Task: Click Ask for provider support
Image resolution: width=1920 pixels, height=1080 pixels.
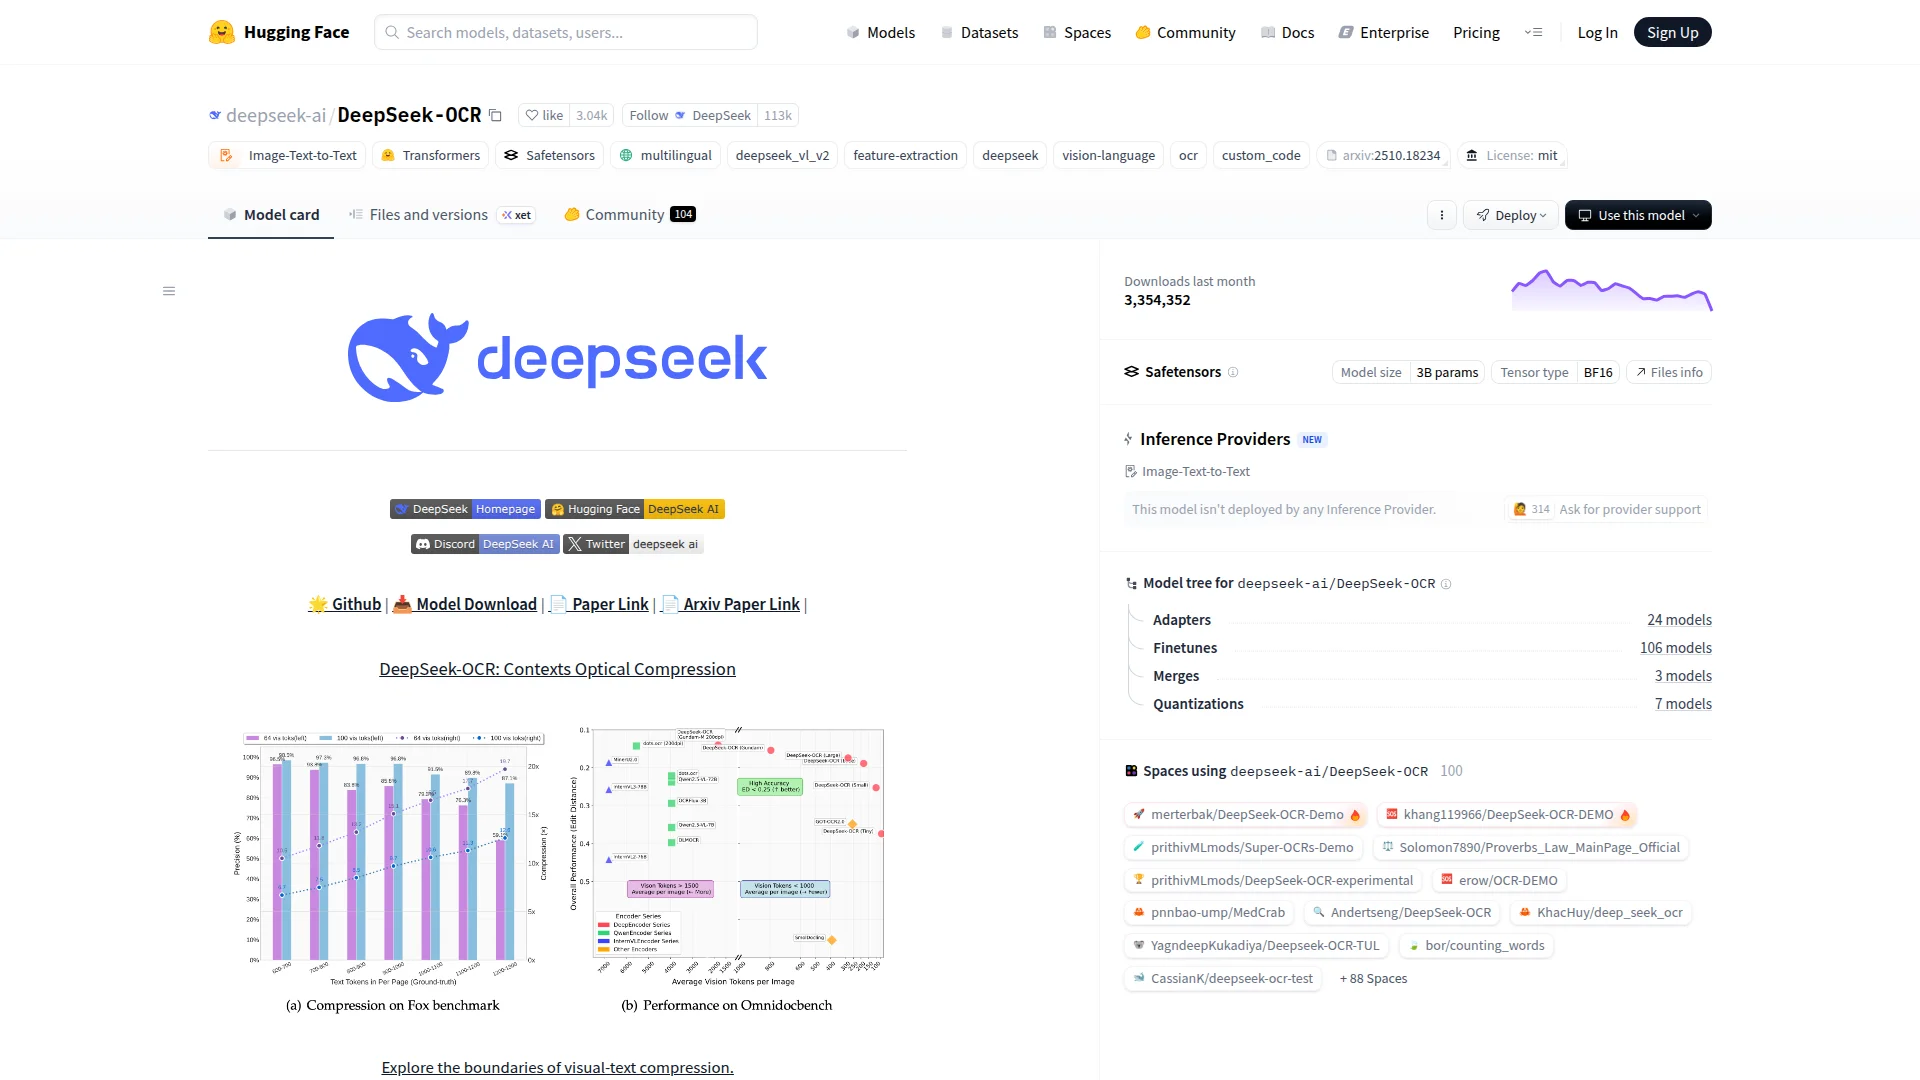Action: click(1629, 509)
